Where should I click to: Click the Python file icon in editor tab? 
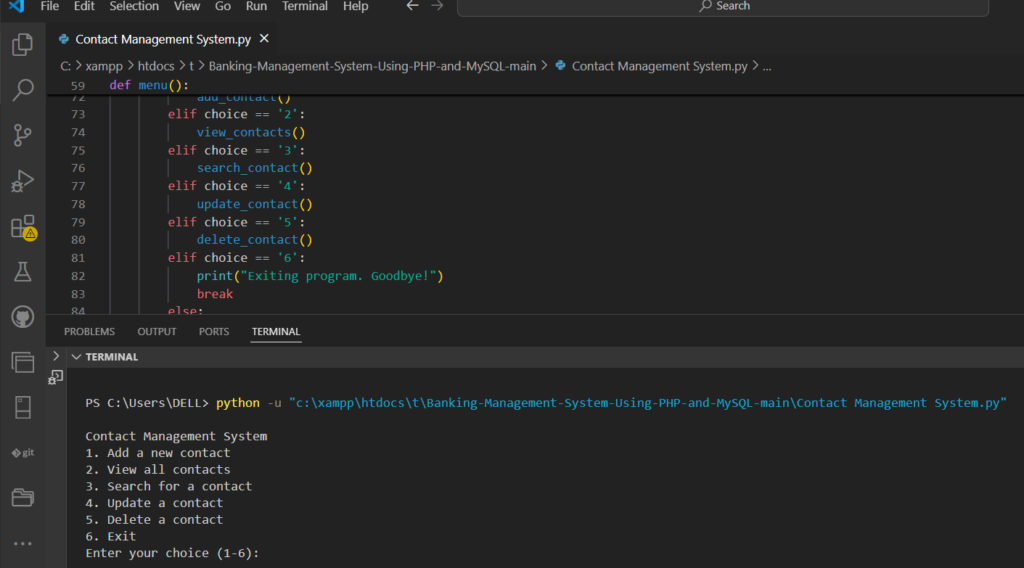[63, 39]
